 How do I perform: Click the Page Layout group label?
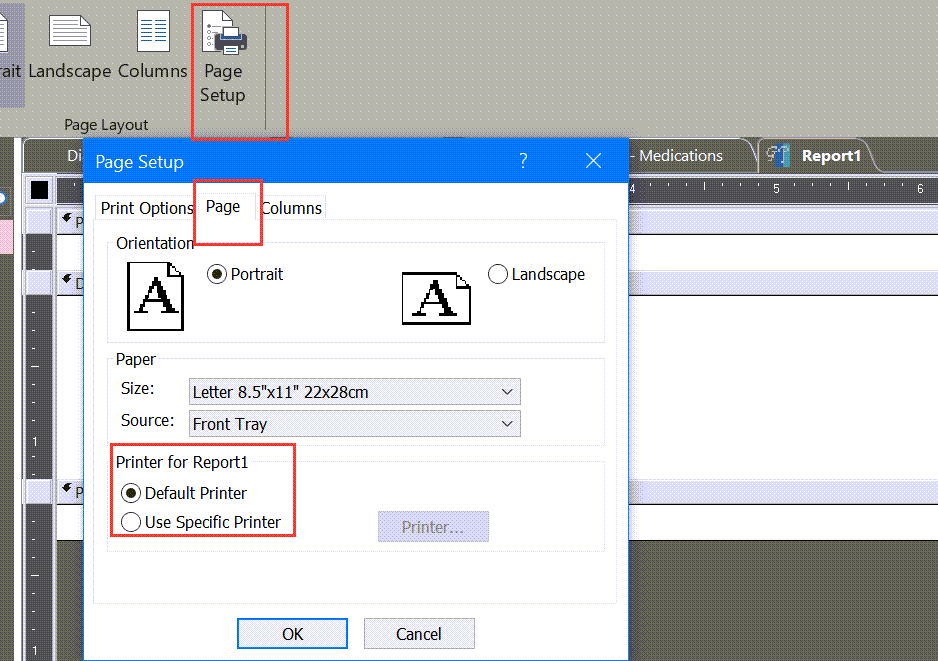point(106,125)
